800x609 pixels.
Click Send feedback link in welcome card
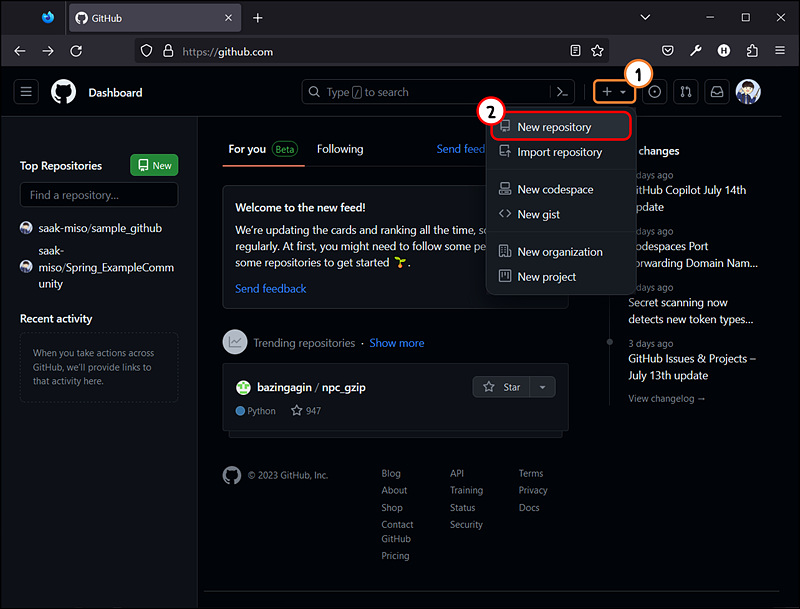click(x=270, y=289)
